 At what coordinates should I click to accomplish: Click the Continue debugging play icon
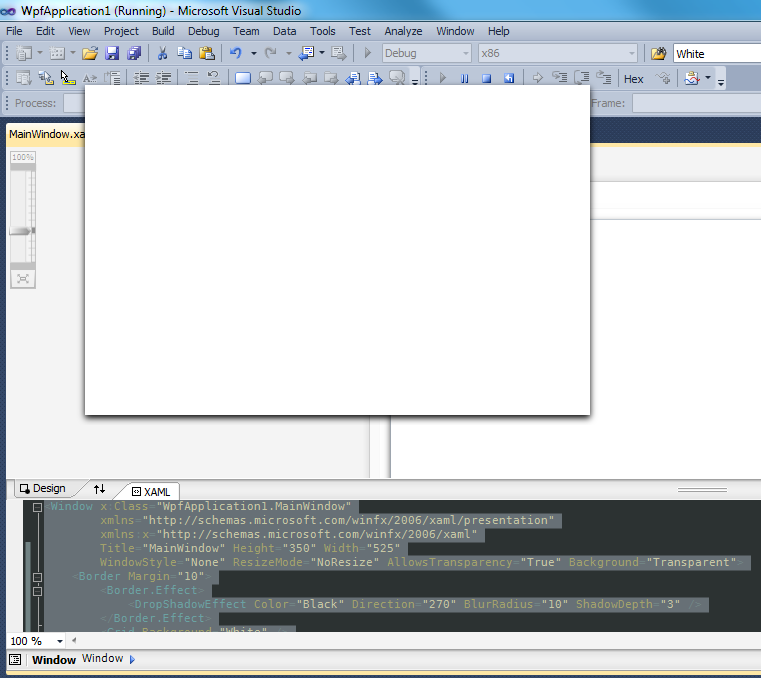pos(443,78)
